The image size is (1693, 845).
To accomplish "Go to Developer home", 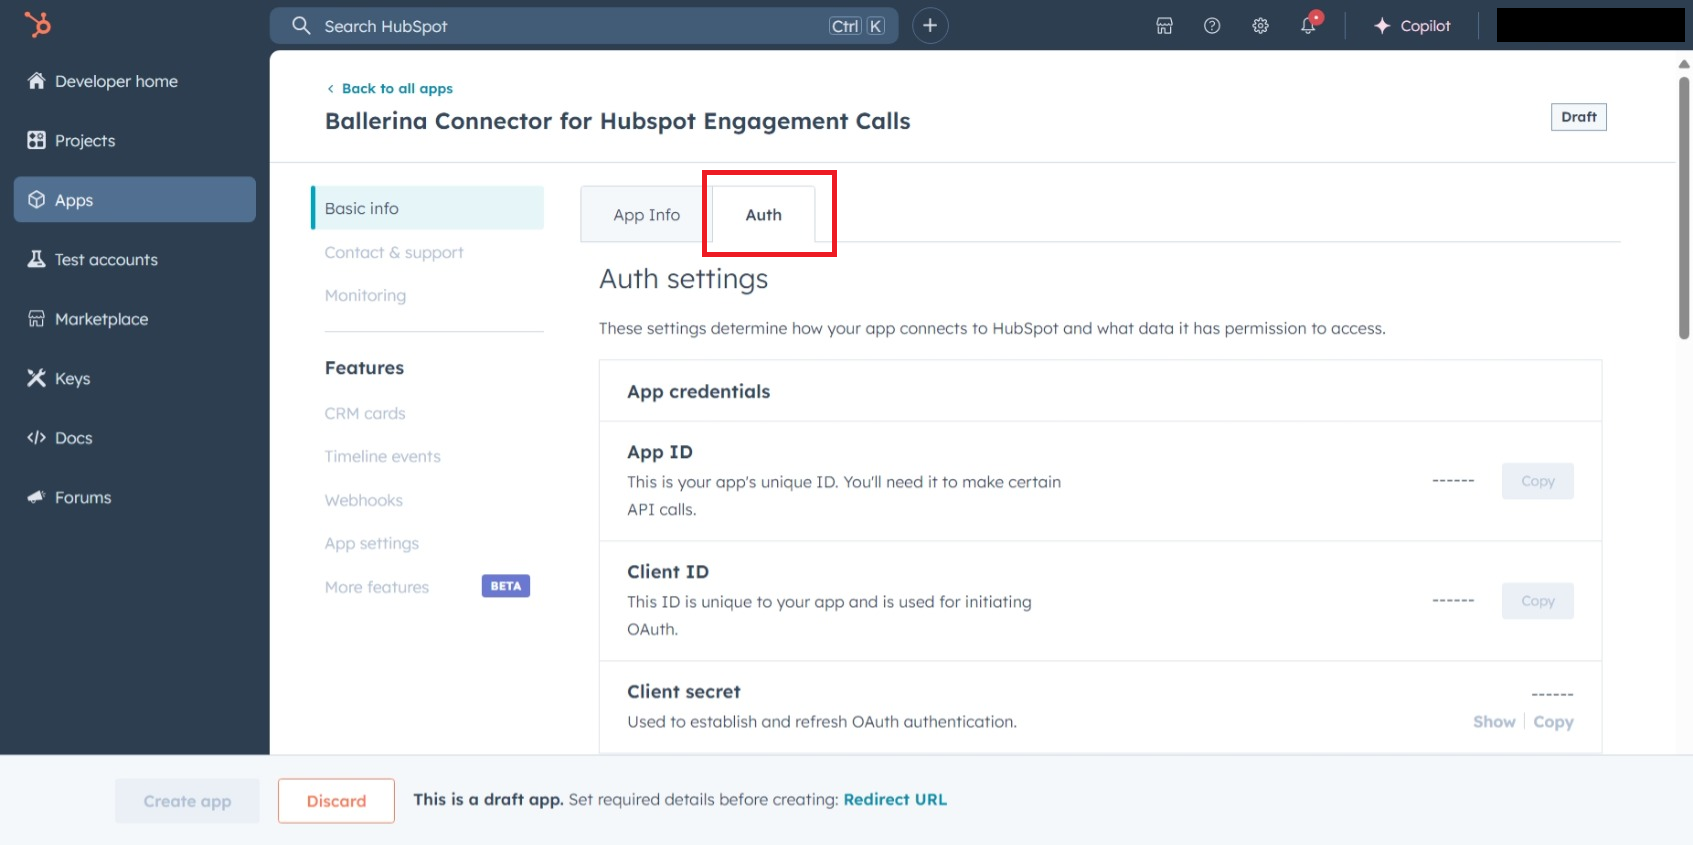I will pyautogui.click(x=135, y=81).
